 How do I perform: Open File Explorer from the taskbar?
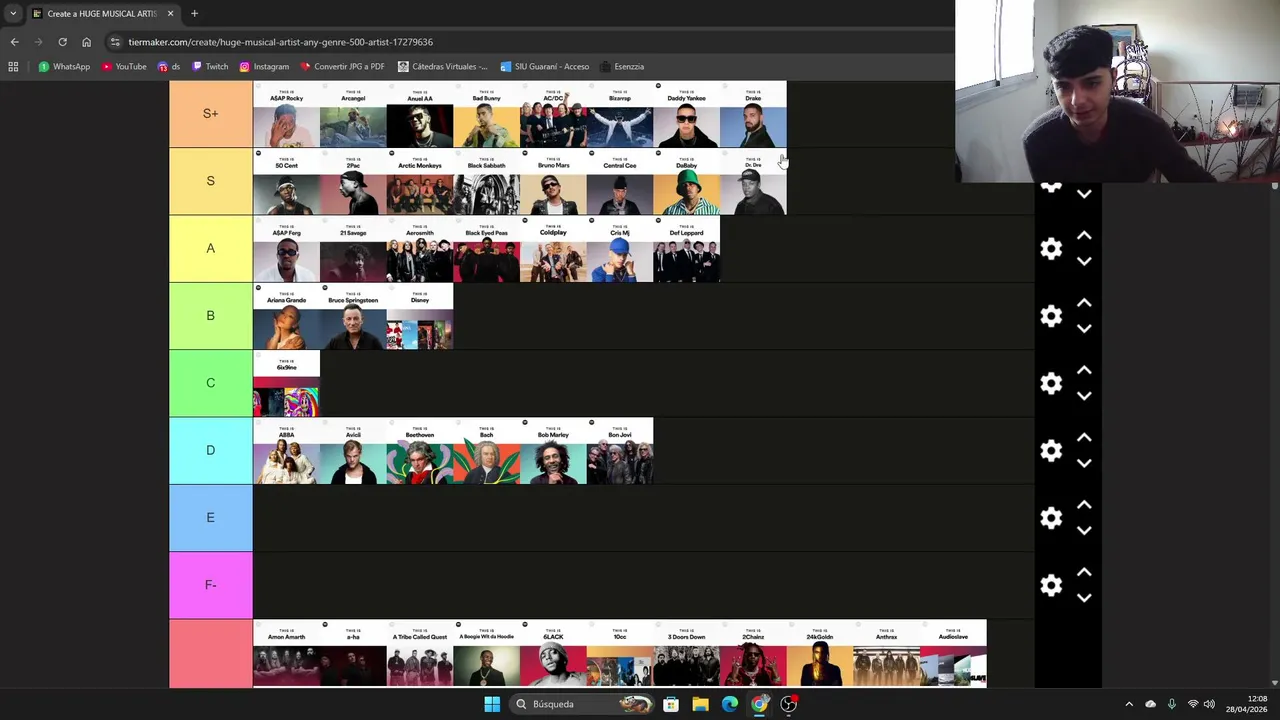tap(700, 704)
